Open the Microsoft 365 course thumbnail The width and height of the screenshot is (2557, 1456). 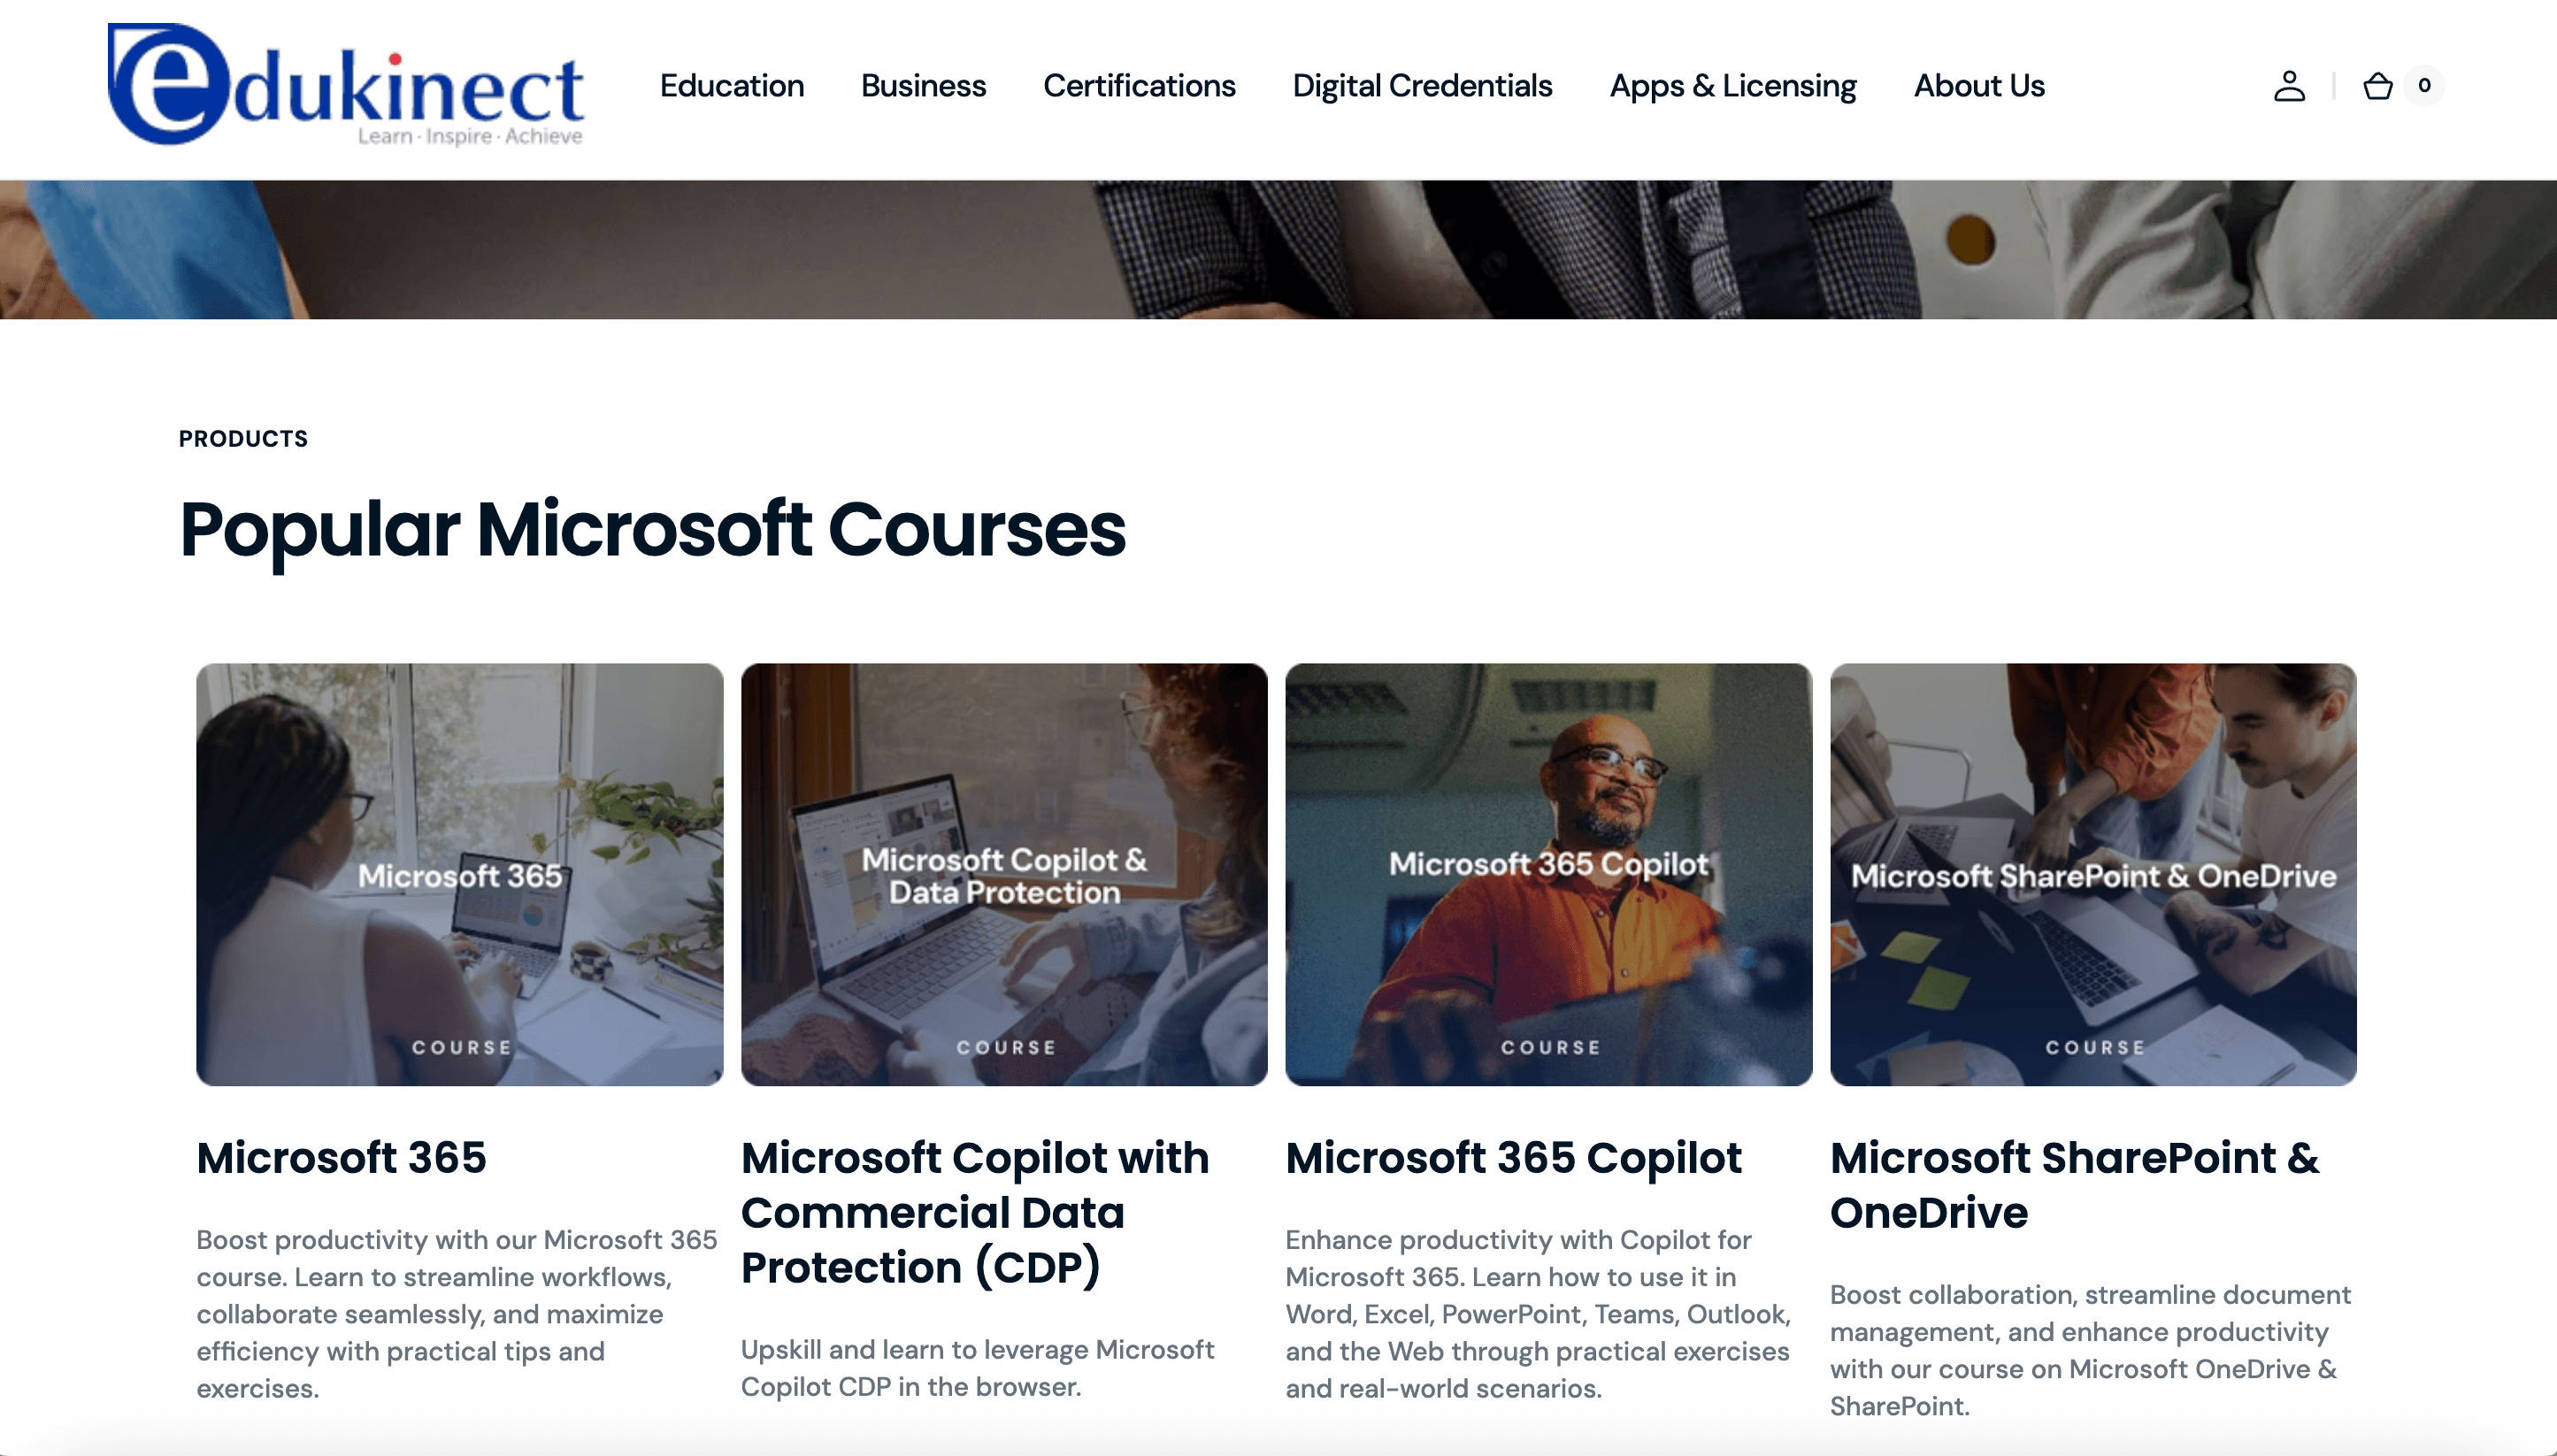[x=460, y=874]
